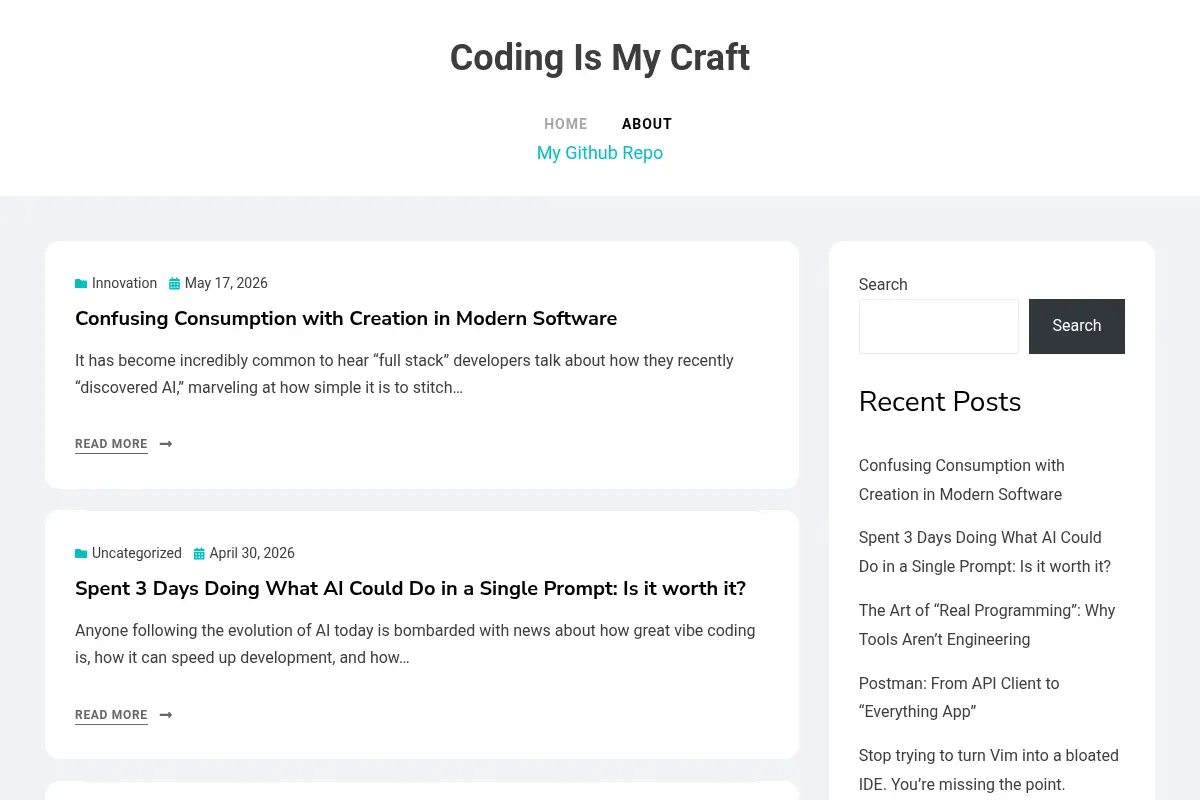The width and height of the screenshot is (1200, 800).
Task: Click the calendar icon next to April 30, 2026
Action: [x=199, y=554]
